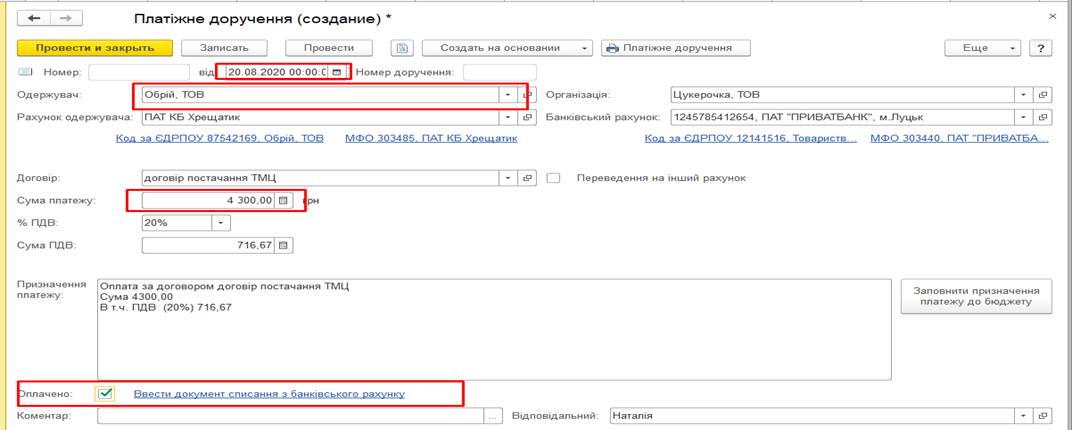1072x430 pixels.
Task: Open the calendar picker for the date field
Action: (338, 72)
